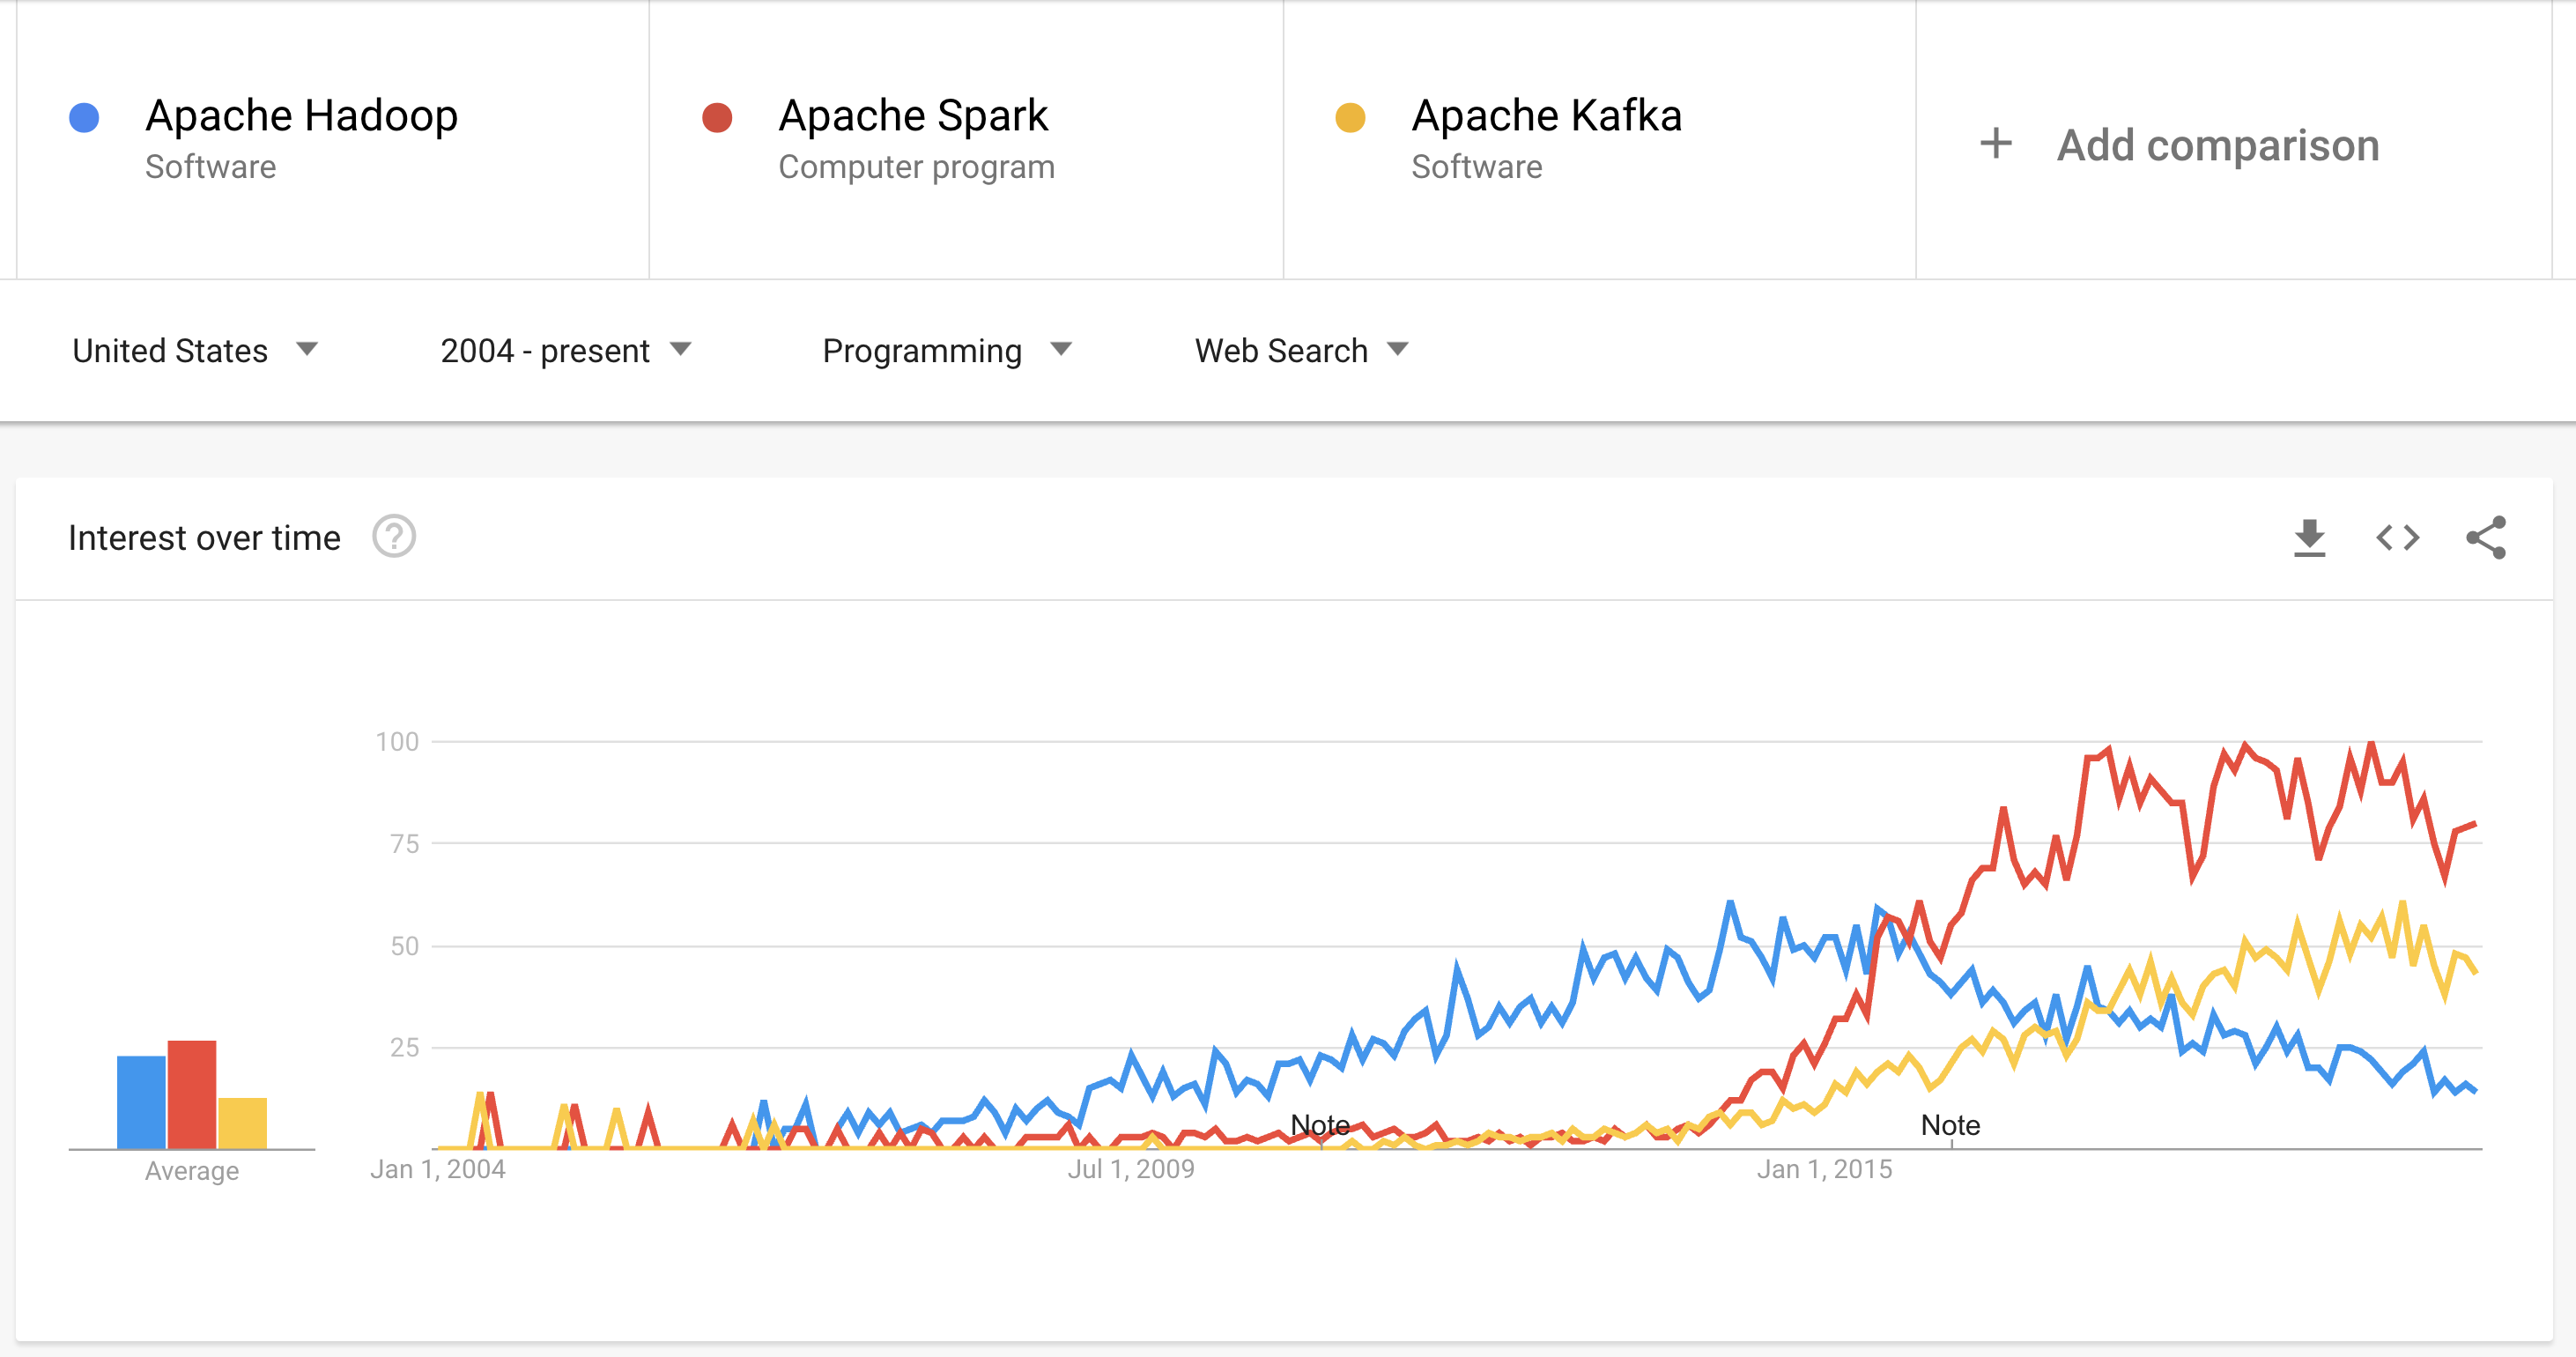Open the Note marker near 2011
Screen dimensions: 2576x1357
tap(1320, 1126)
